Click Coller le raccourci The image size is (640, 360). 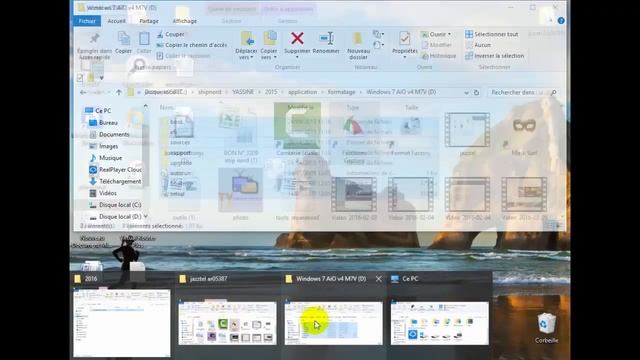[184, 56]
